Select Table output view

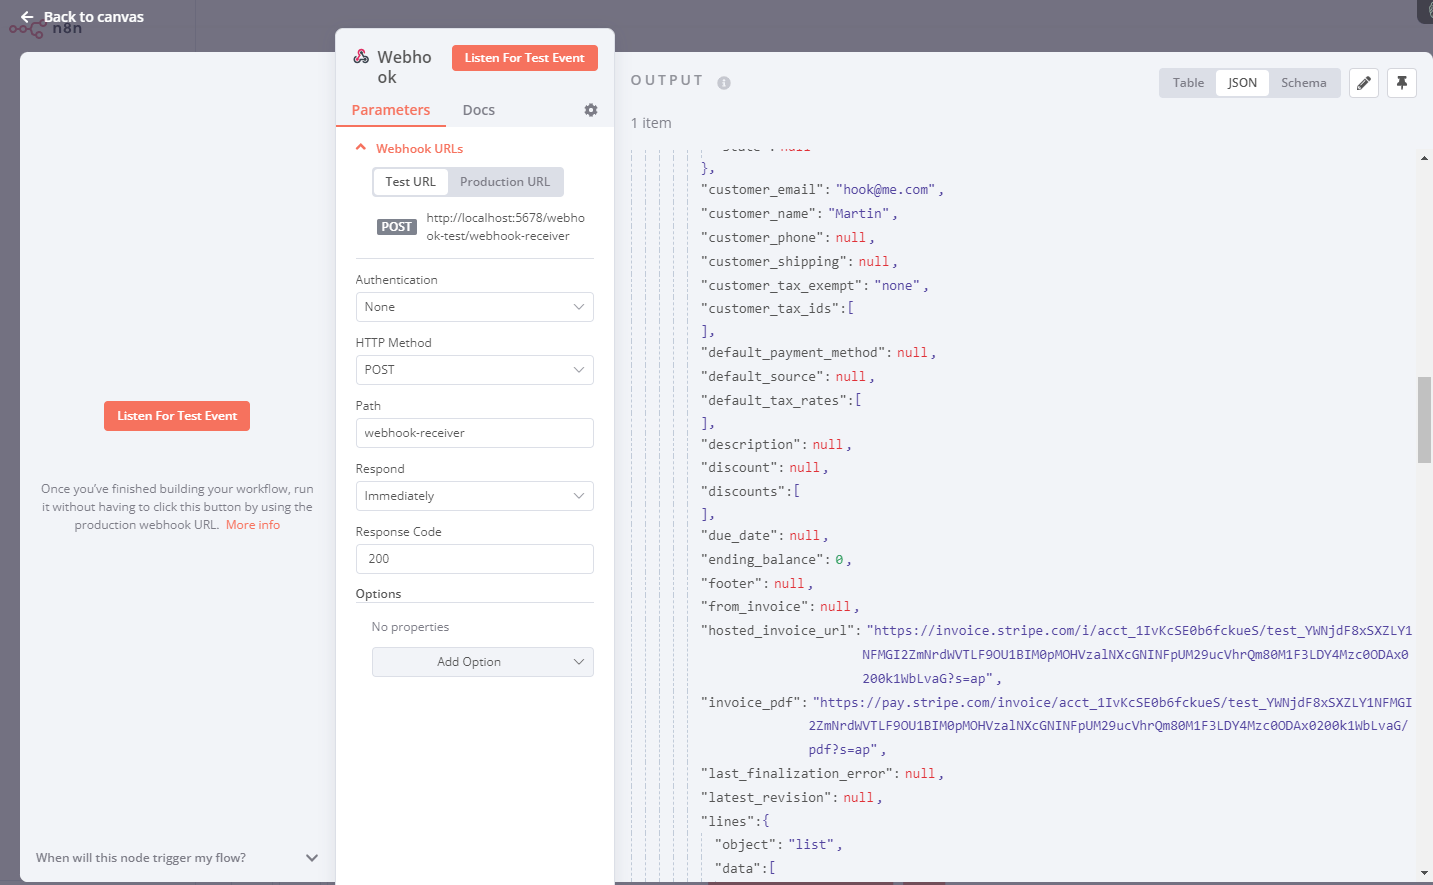1188,83
